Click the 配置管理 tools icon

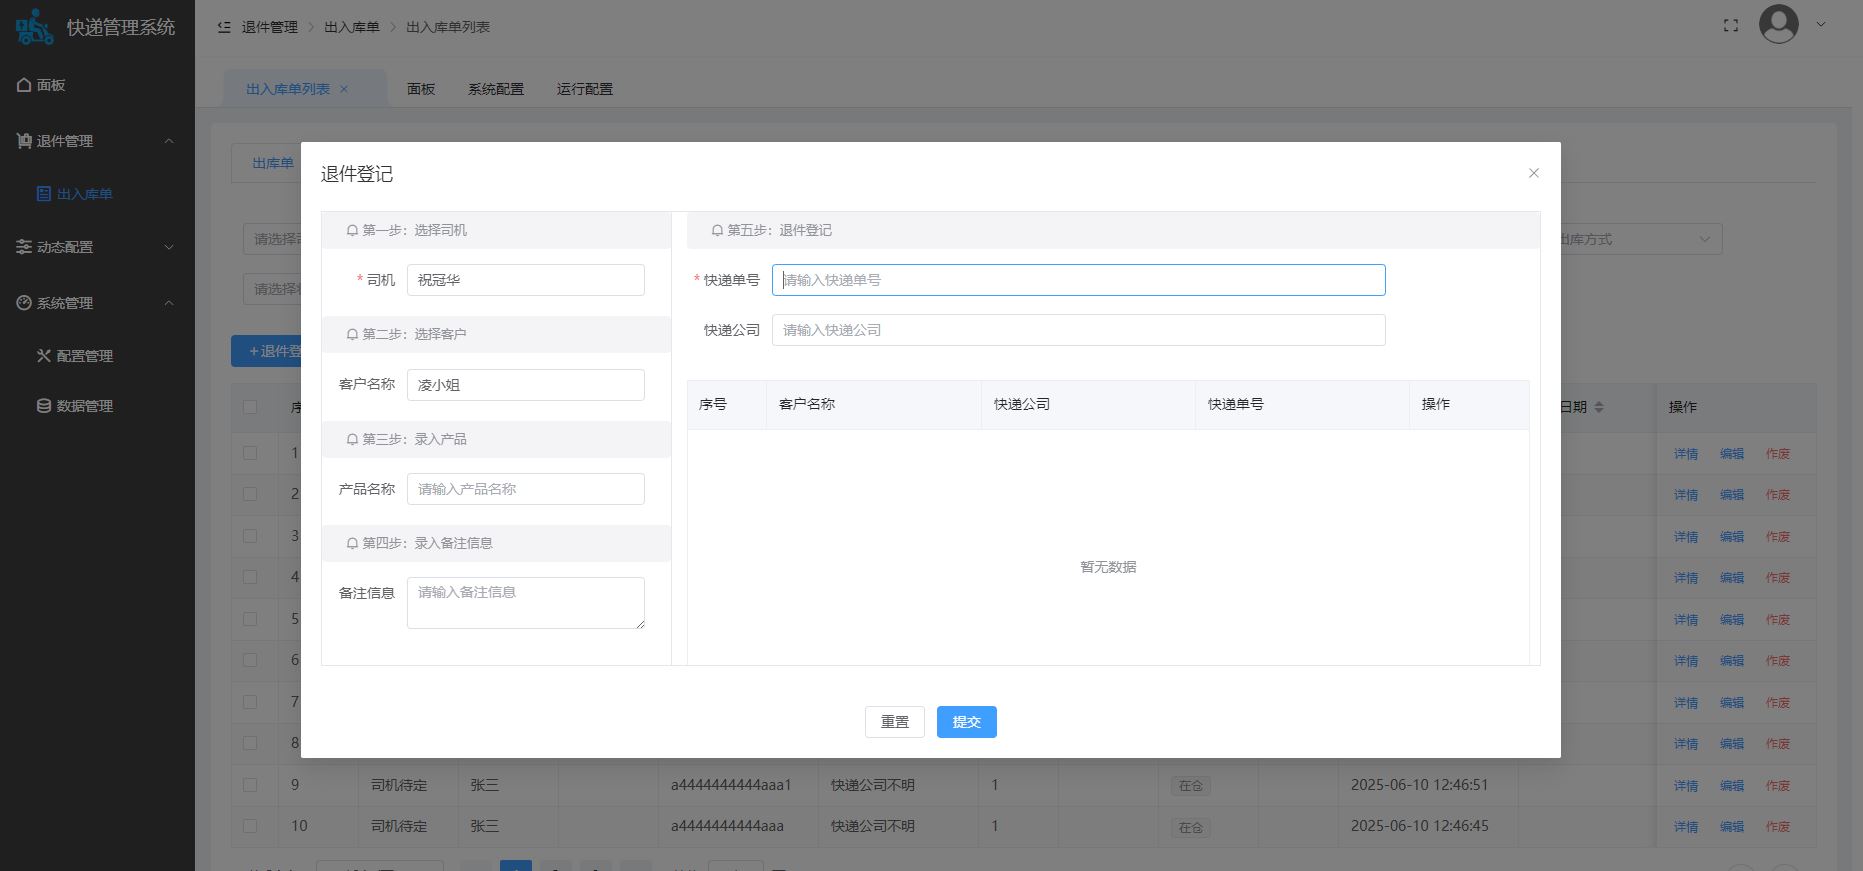44,356
